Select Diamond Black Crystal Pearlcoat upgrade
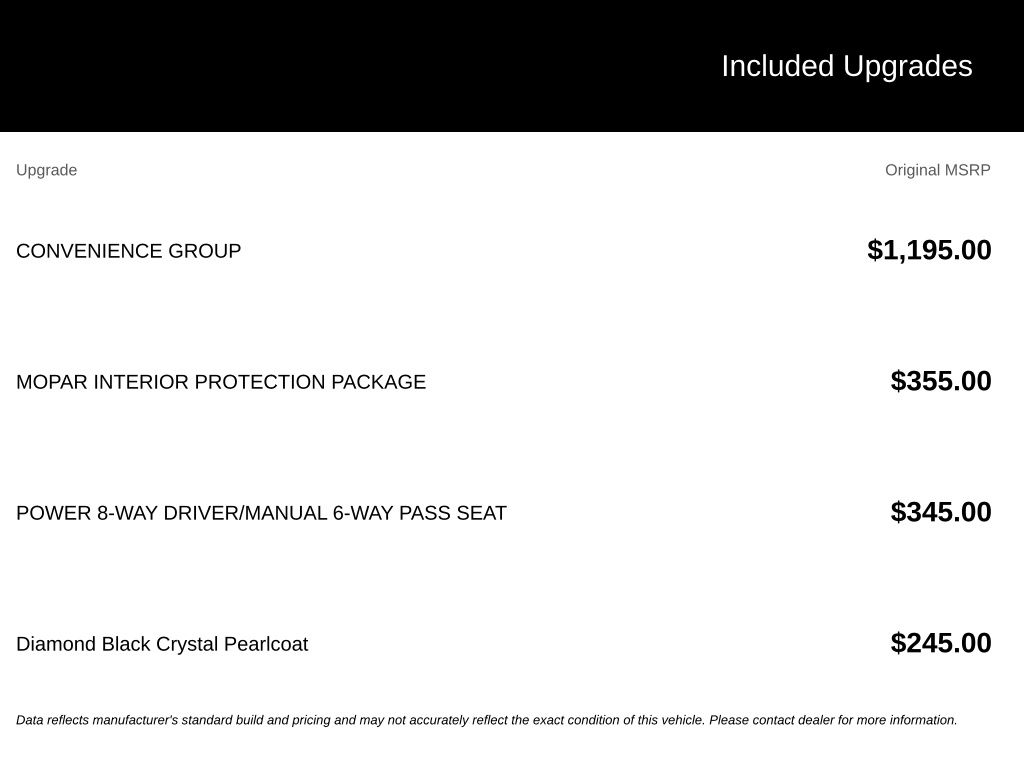Image resolution: width=1024 pixels, height=768 pixels. click(x=162, y=644)
